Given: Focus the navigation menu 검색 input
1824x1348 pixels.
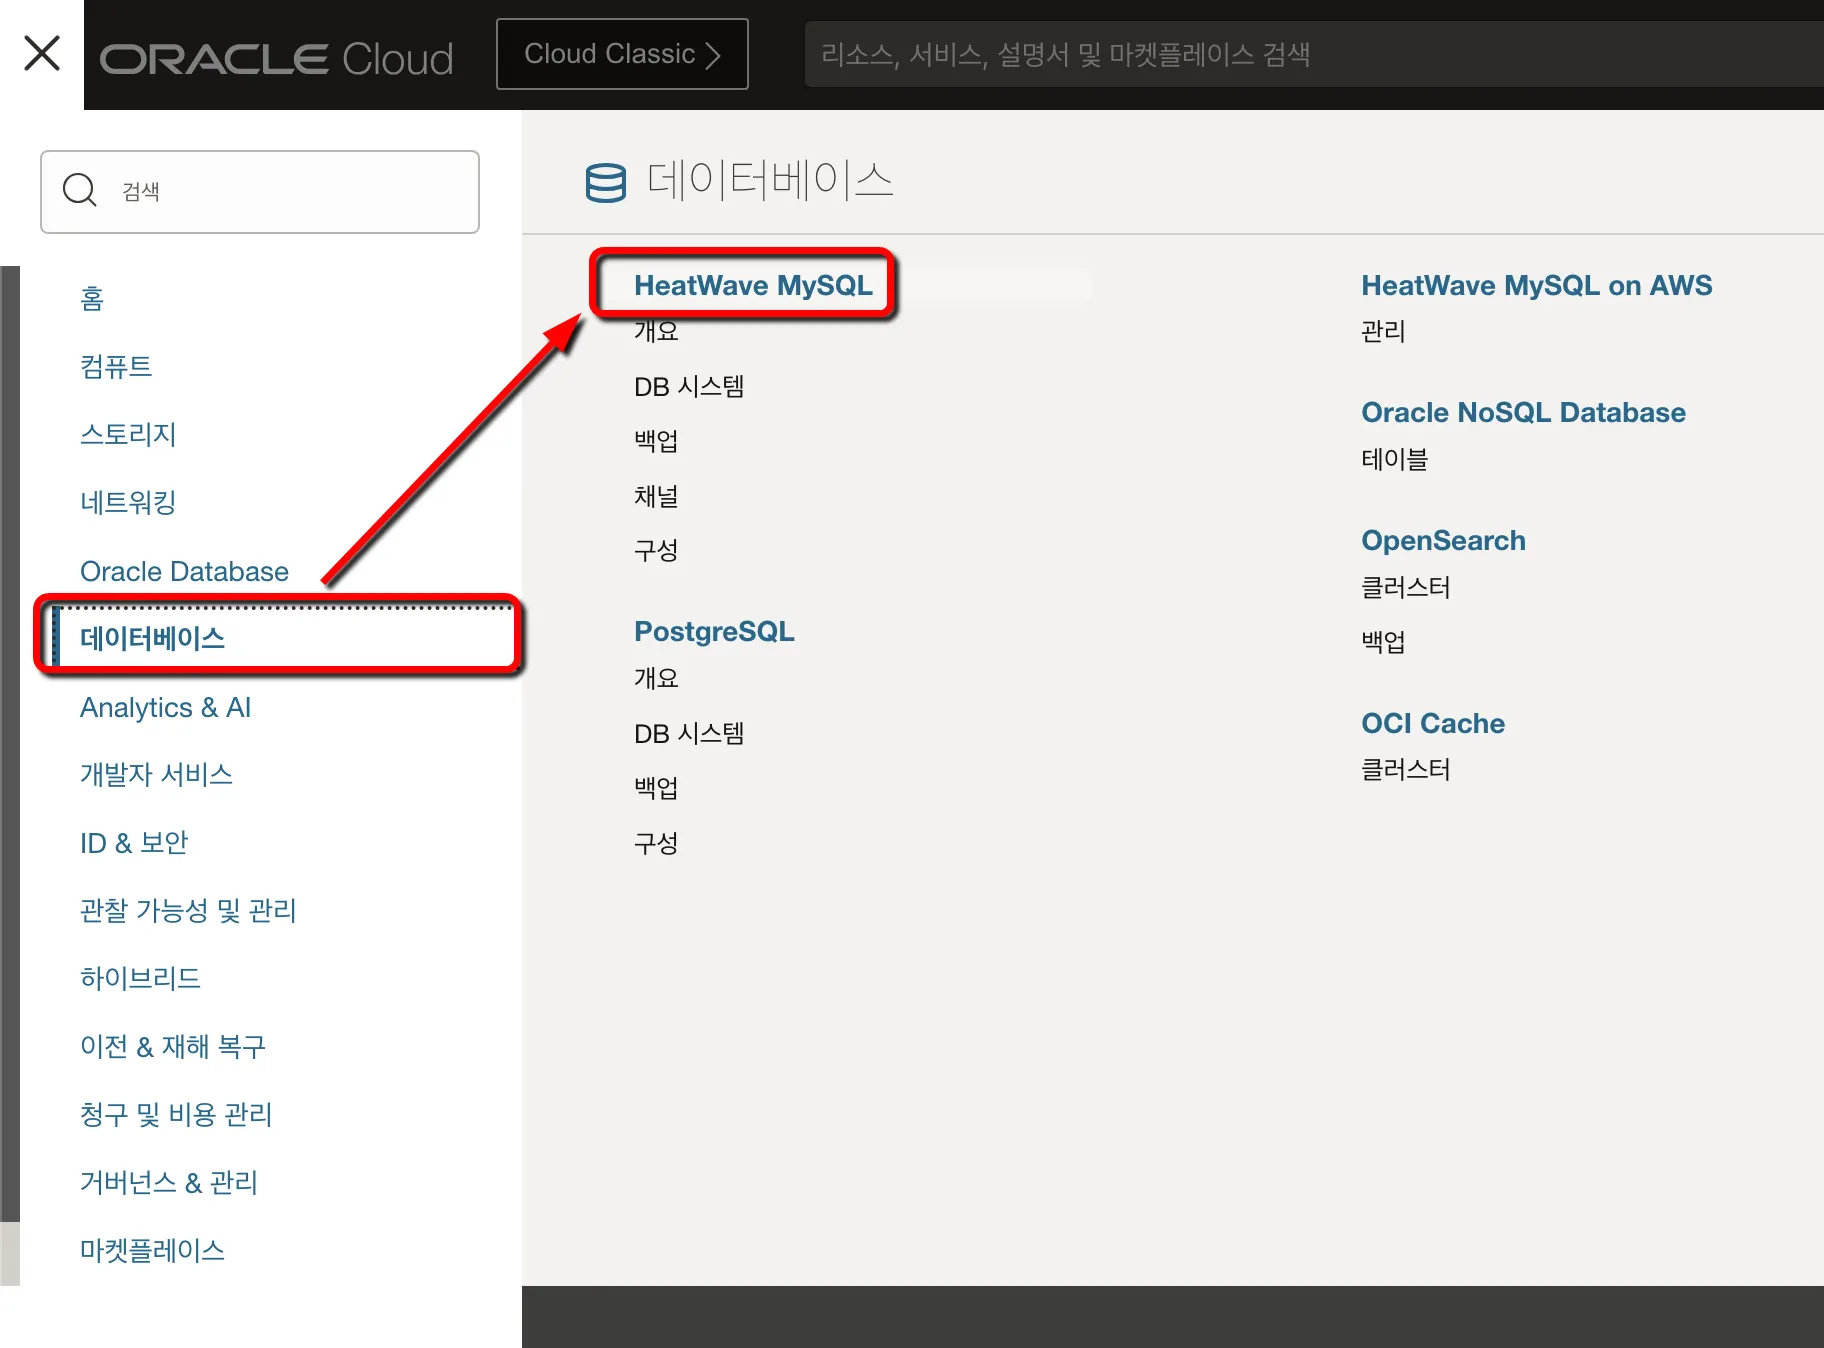Looking at the screenshot, I should [260, 191].
